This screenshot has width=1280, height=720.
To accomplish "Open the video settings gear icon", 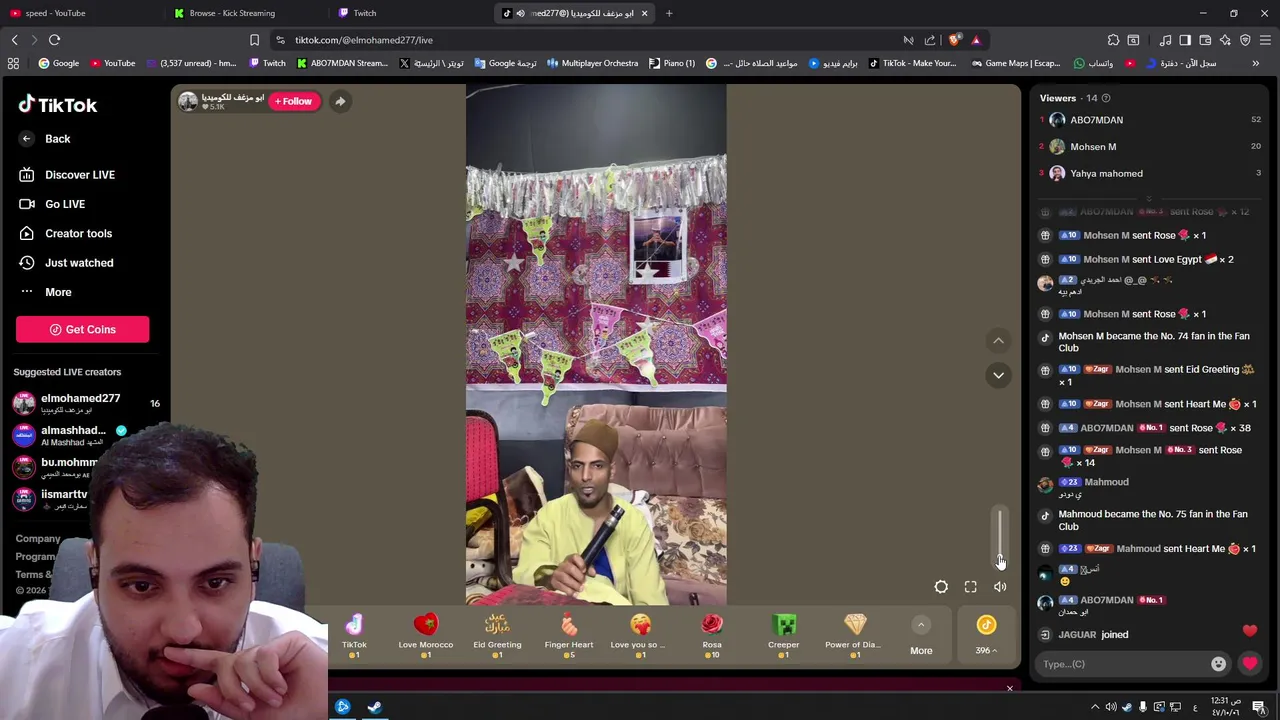I will click(941, 587).
